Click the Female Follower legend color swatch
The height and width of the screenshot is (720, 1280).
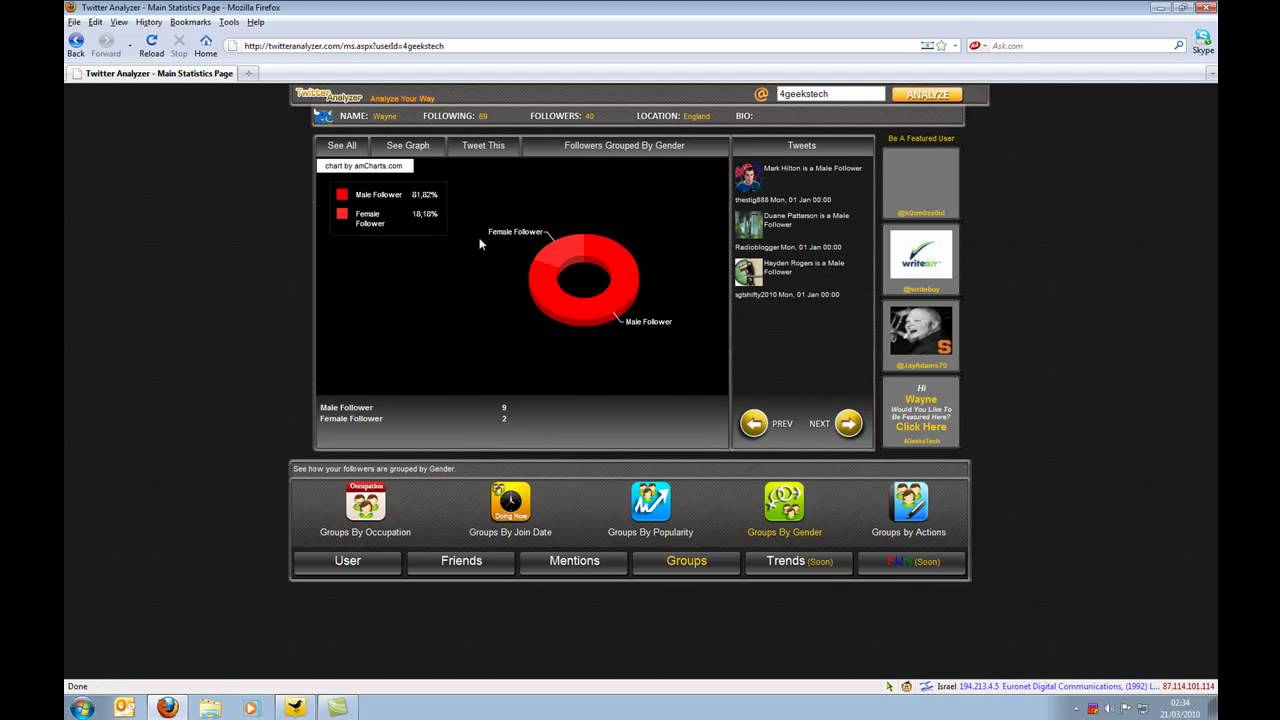point(342,214)
